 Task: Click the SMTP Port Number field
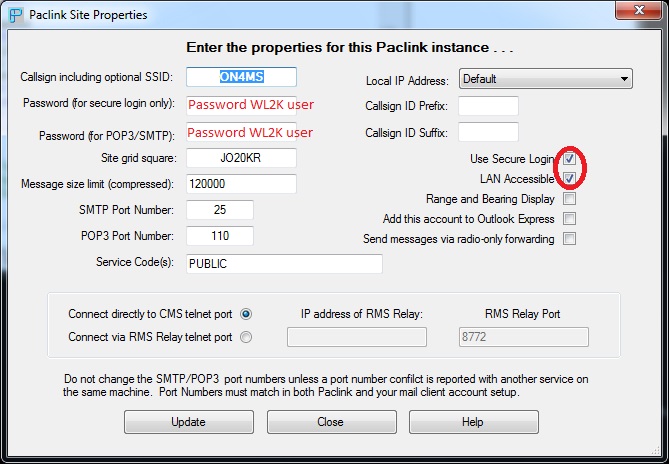pos(220,210)
